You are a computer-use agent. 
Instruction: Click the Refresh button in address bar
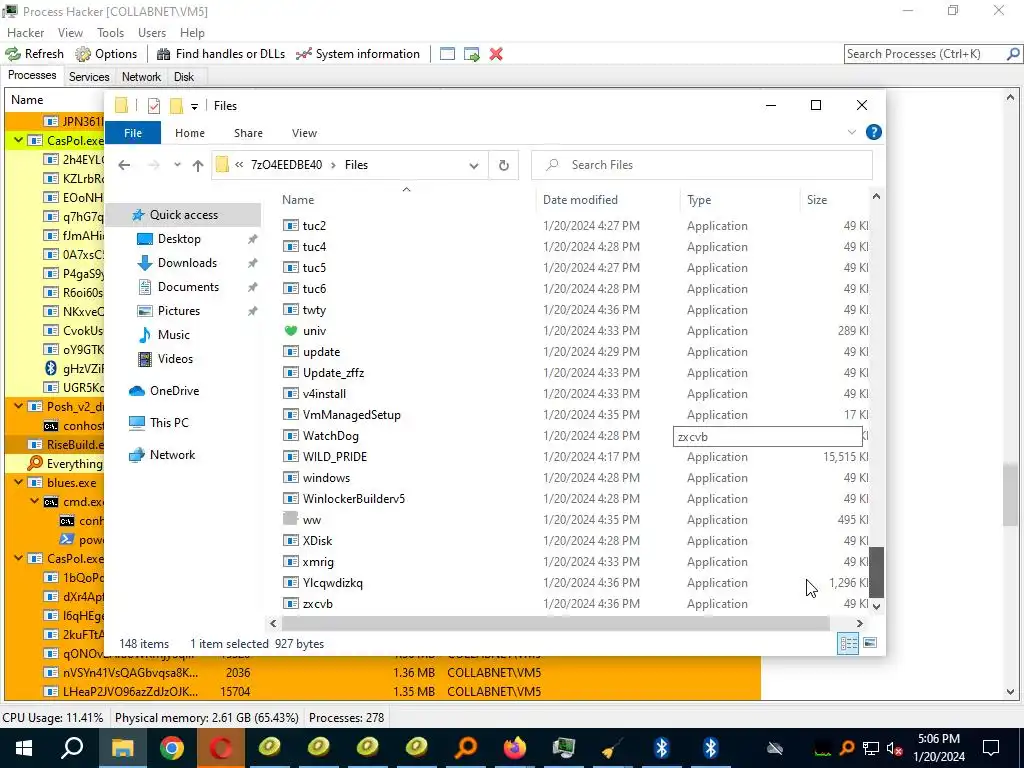click(x=504, y=165)
